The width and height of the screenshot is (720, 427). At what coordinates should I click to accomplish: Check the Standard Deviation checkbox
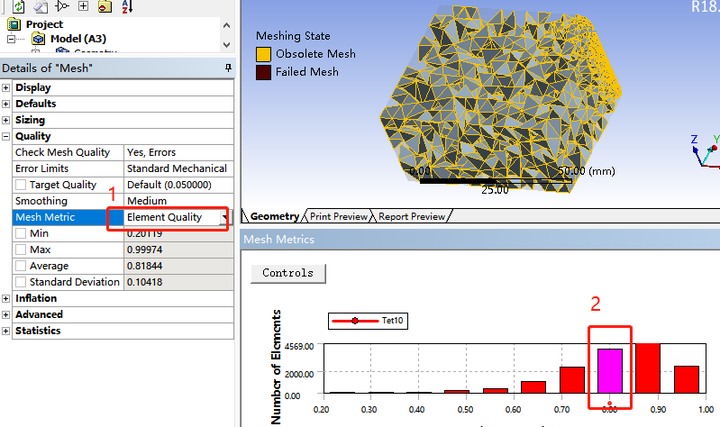[21, 282]
